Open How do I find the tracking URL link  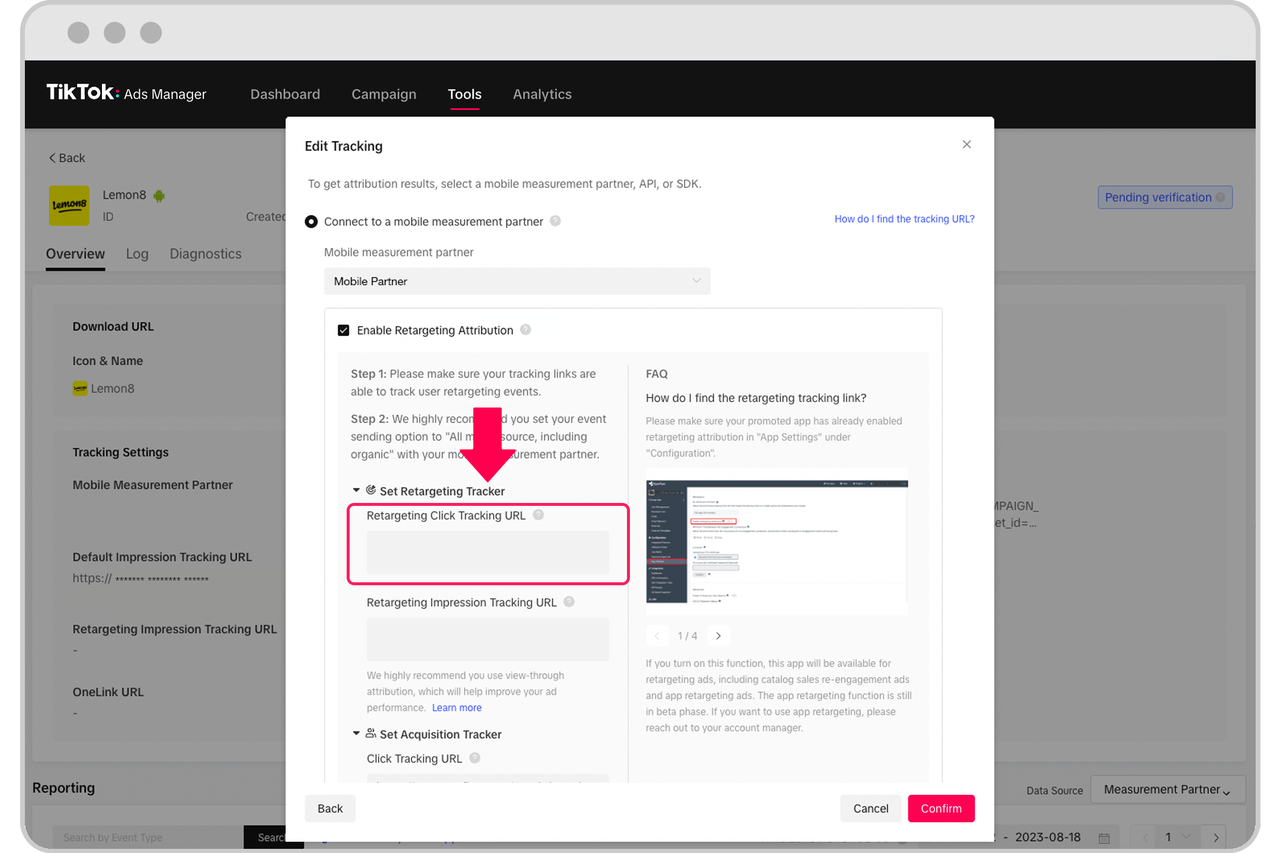coord(904,219)
